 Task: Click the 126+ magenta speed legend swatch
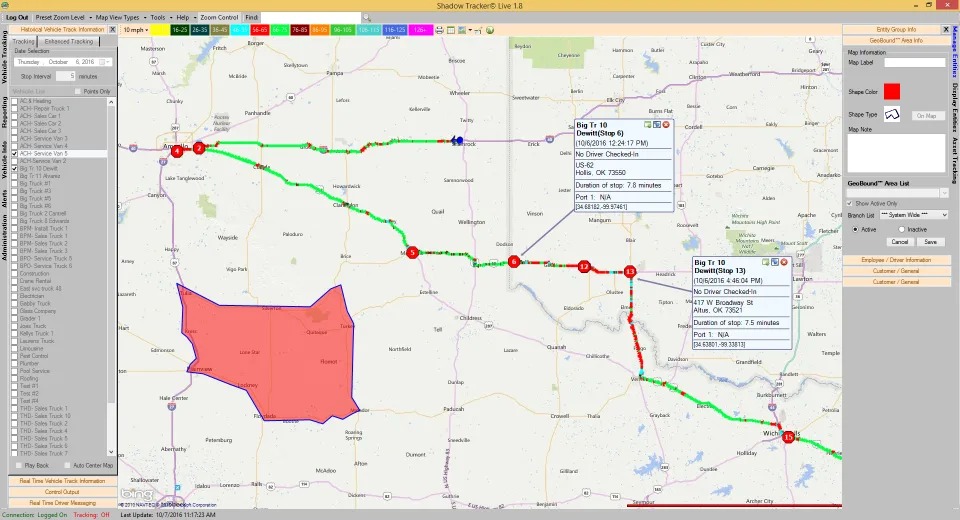click(421, 30)
